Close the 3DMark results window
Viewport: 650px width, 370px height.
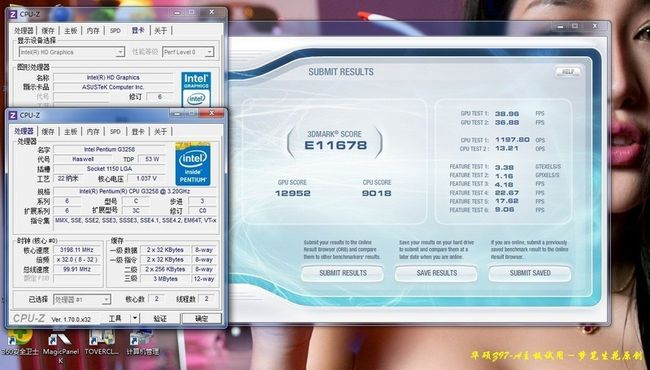(595, 27)
